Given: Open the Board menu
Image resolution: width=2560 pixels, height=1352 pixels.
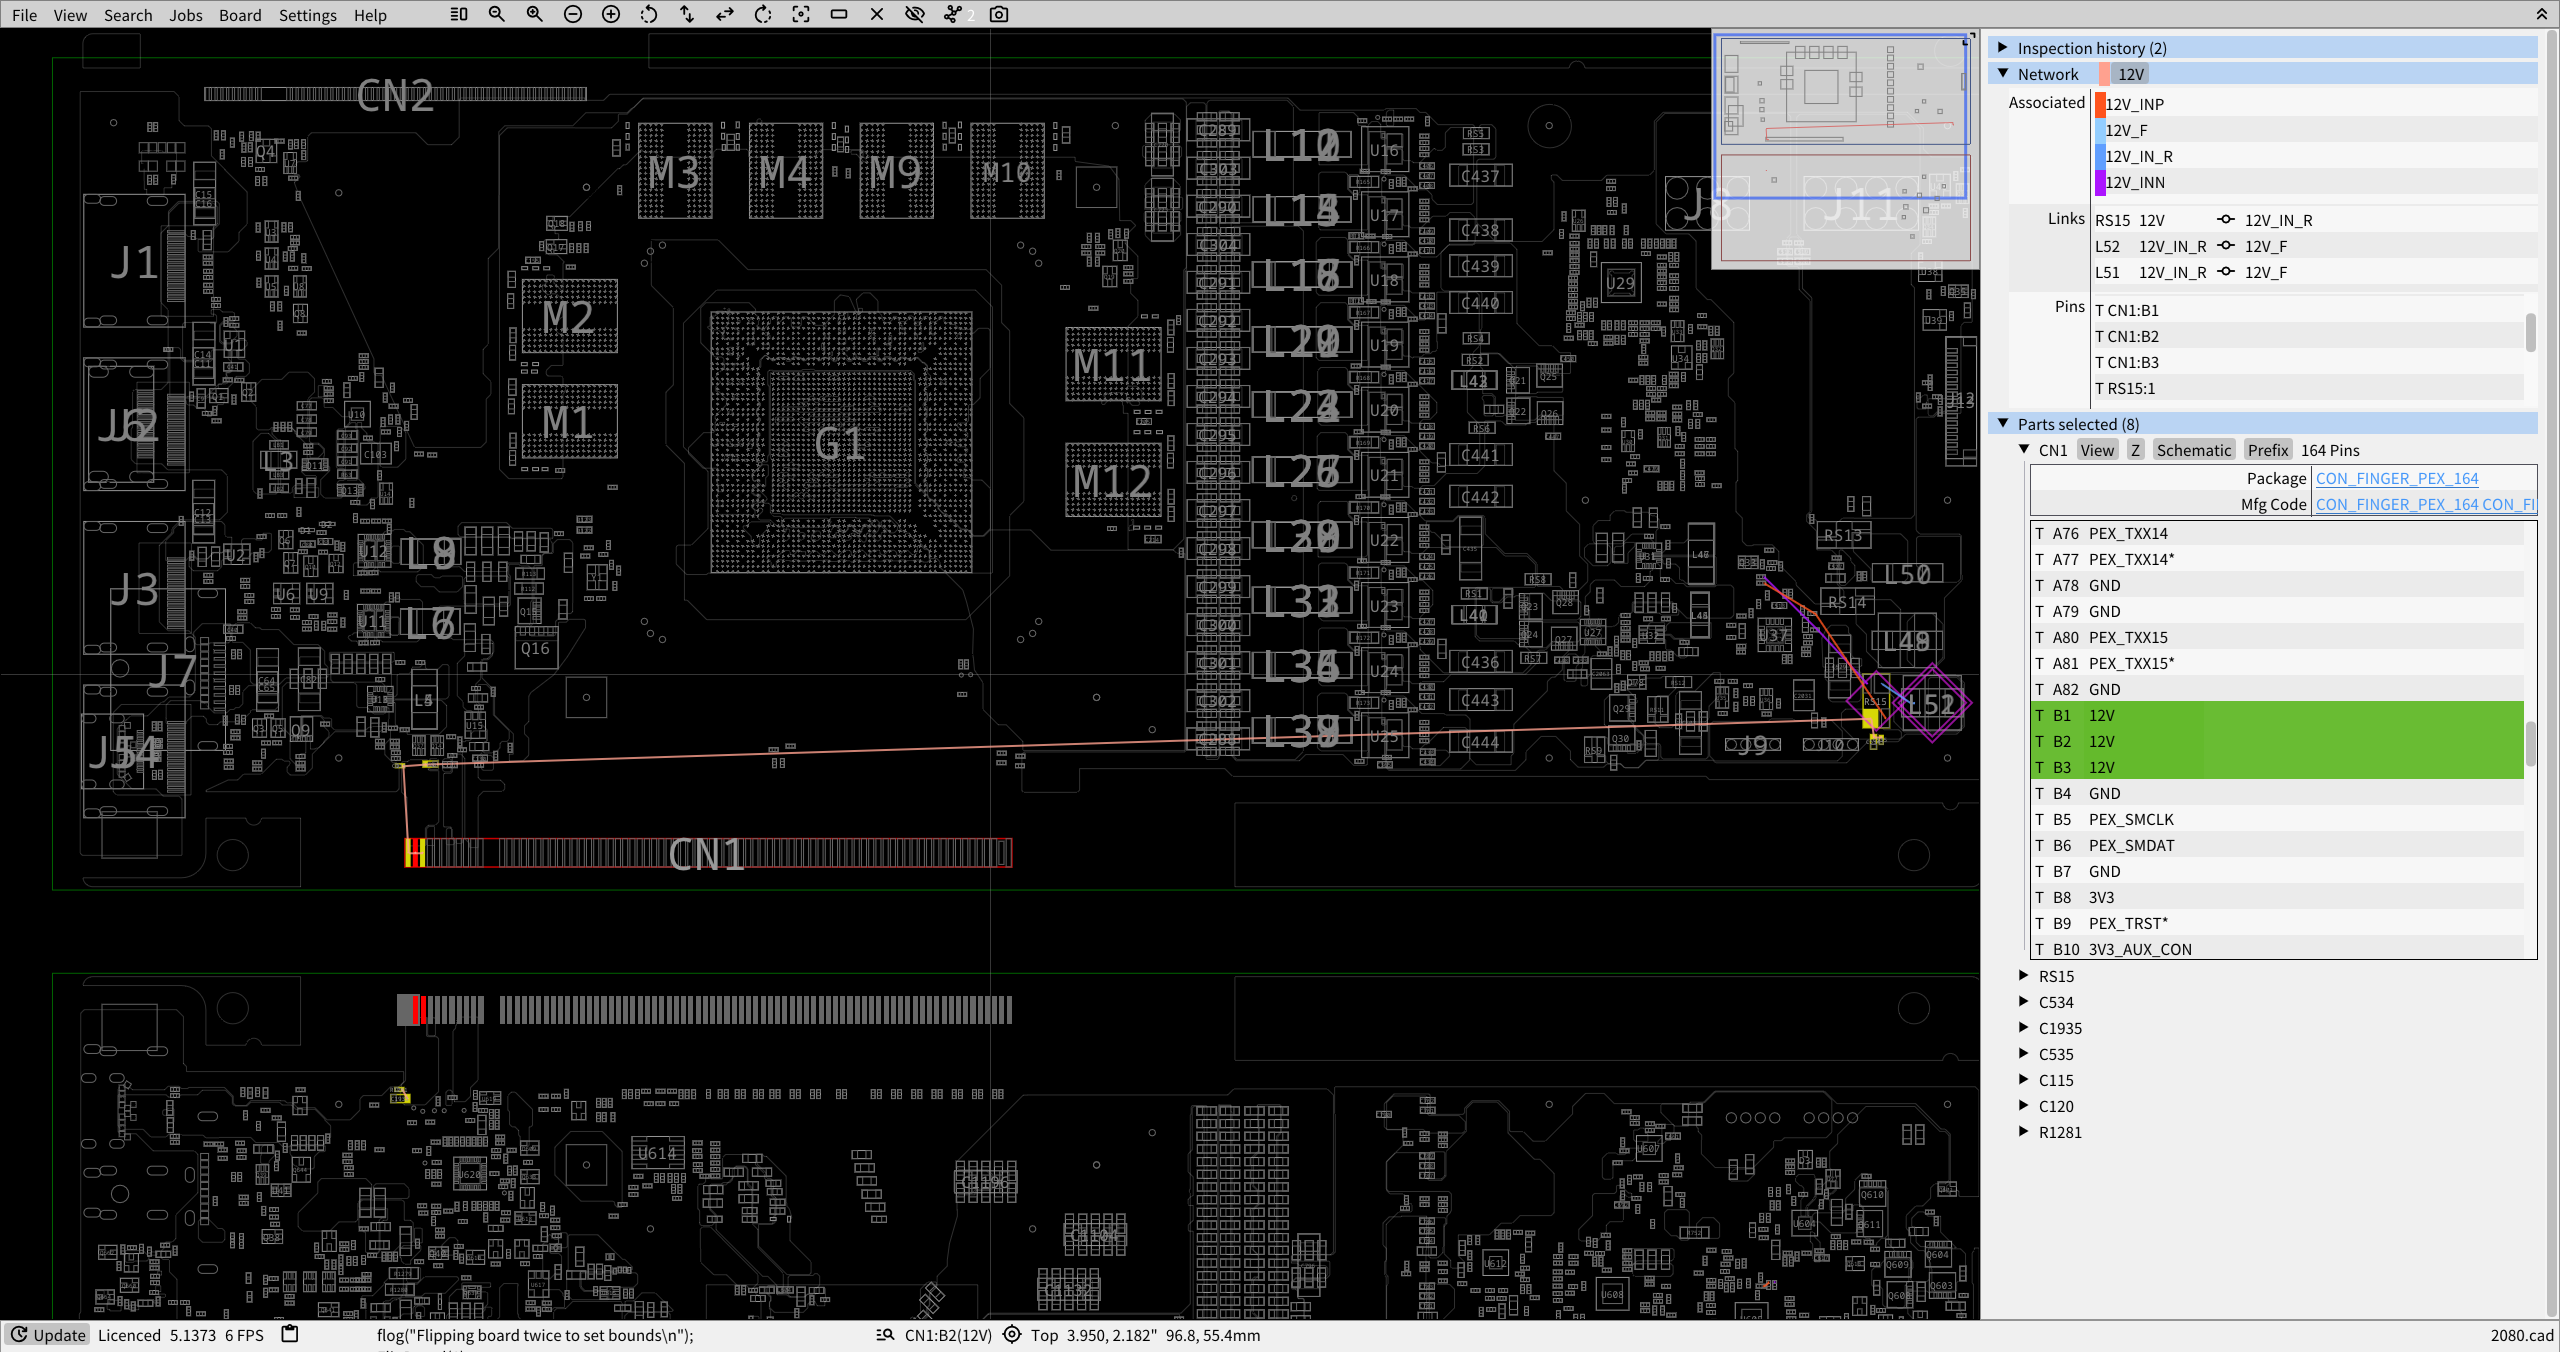Looking at the screenshot, I should click(x=240, y=15).
